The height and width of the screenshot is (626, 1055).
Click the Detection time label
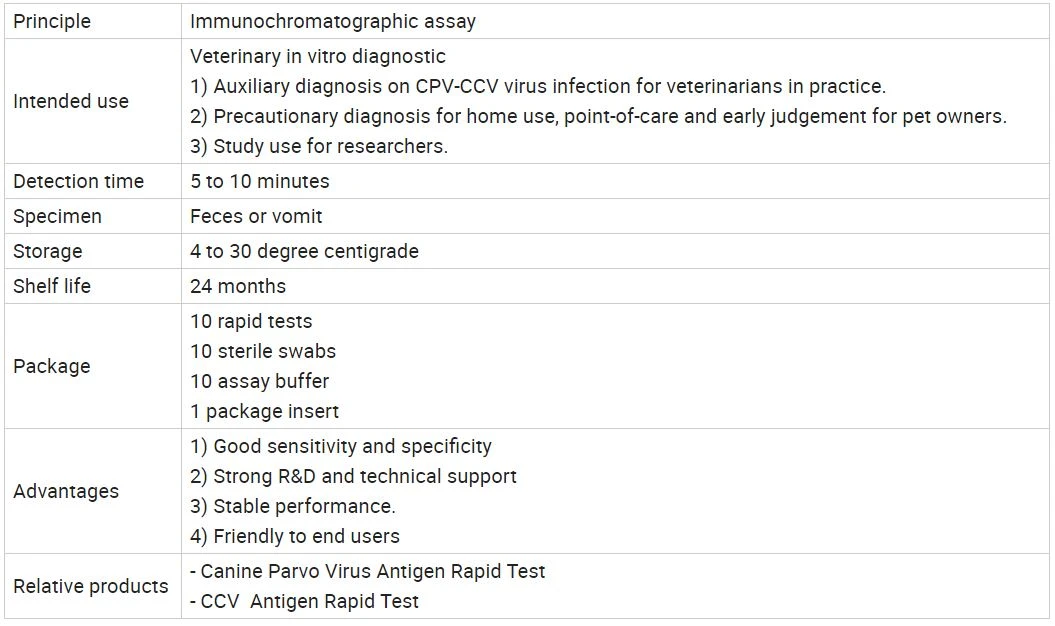click(x=78, y=182)
